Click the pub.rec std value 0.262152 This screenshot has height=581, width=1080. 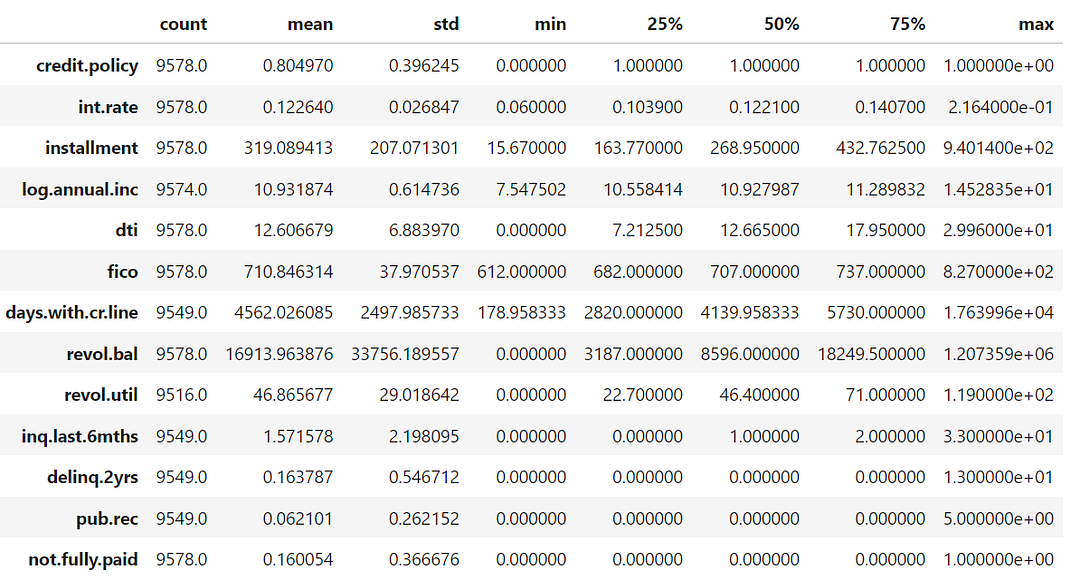click(424, 518)
